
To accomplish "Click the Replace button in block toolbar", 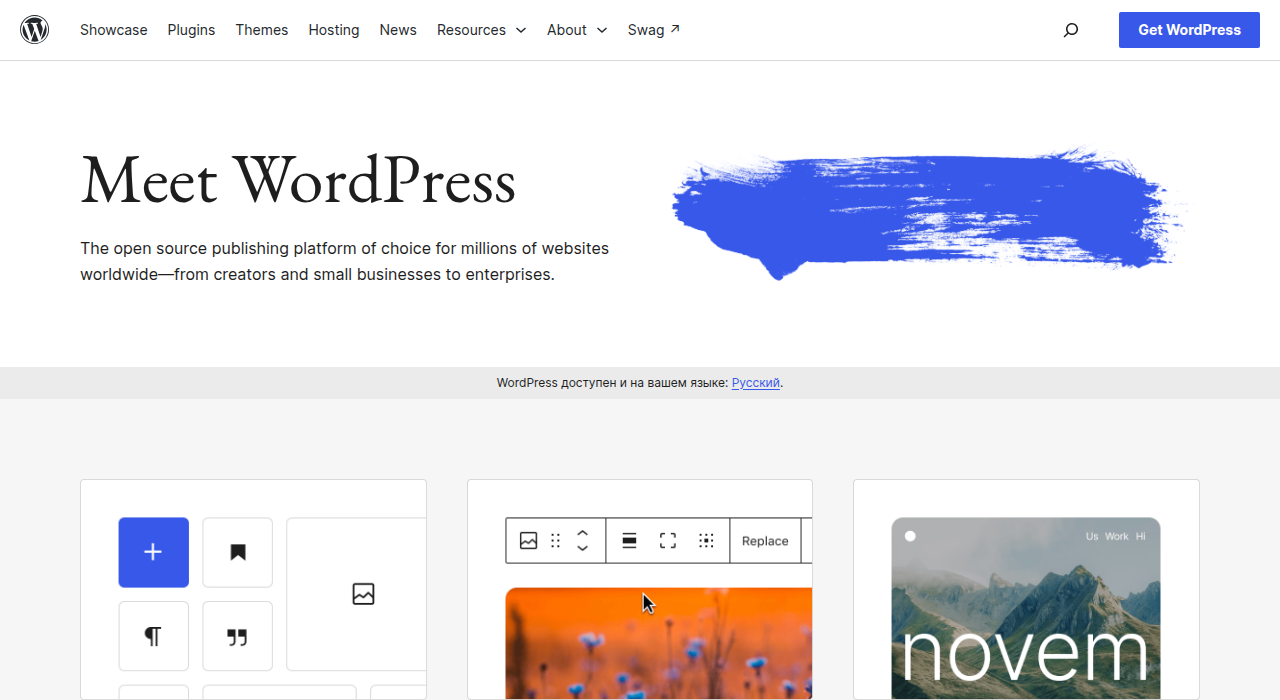I will (x=765, y=541).
